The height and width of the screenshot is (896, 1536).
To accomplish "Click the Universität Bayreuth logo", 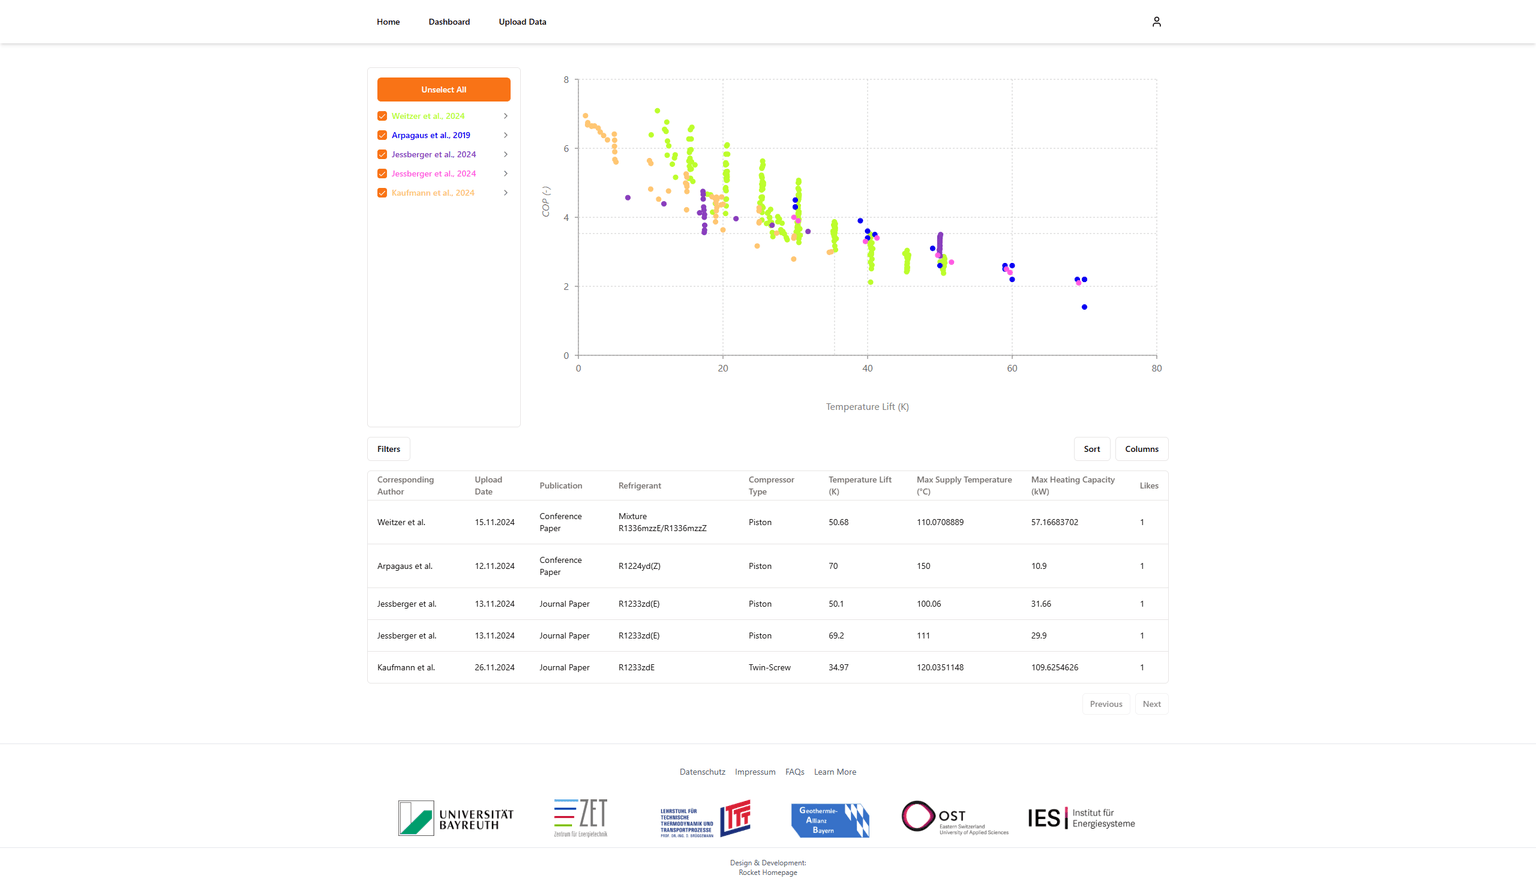I will click(455, 817).
